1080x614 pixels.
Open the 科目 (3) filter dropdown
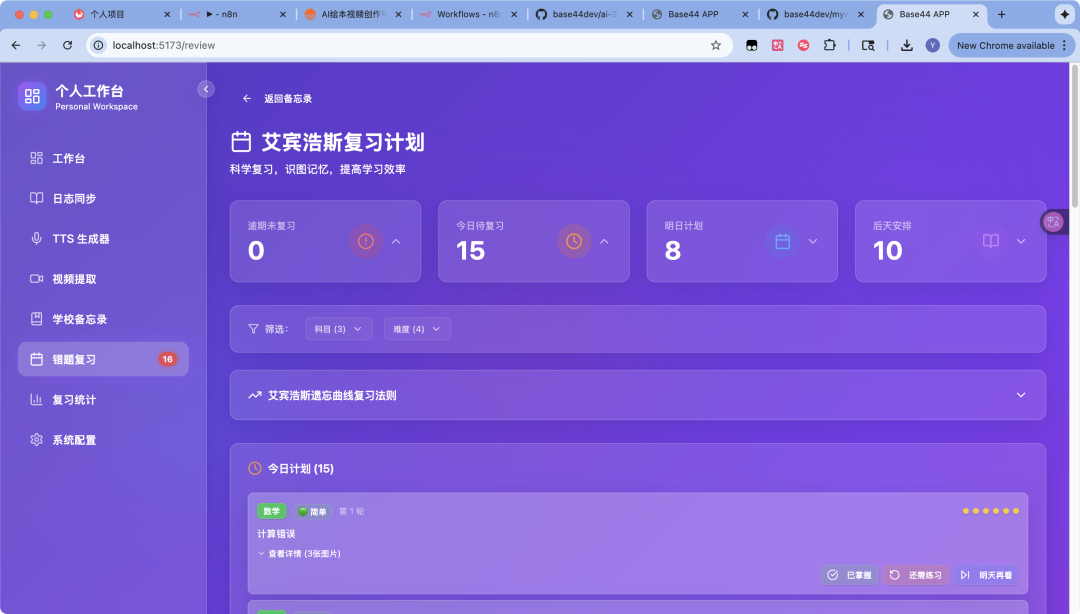coord(338,329)
